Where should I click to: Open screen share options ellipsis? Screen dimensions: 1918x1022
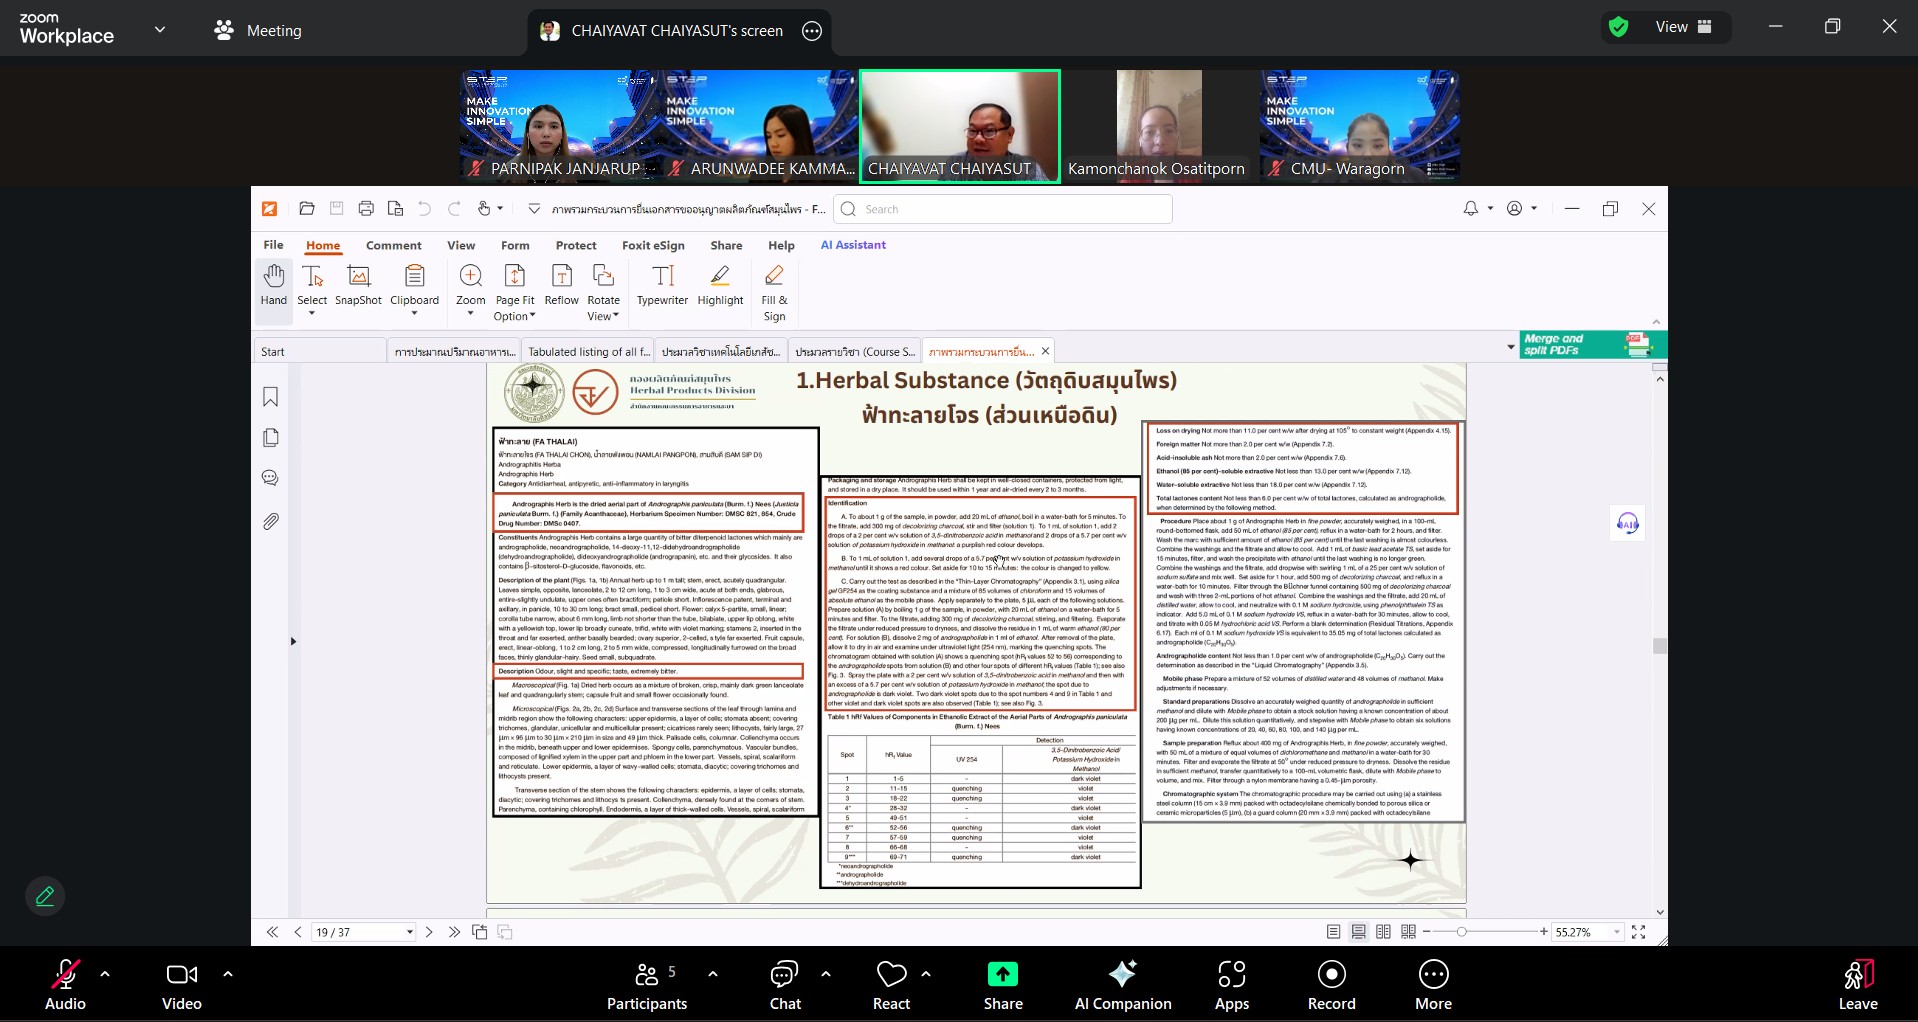point(812,31)
